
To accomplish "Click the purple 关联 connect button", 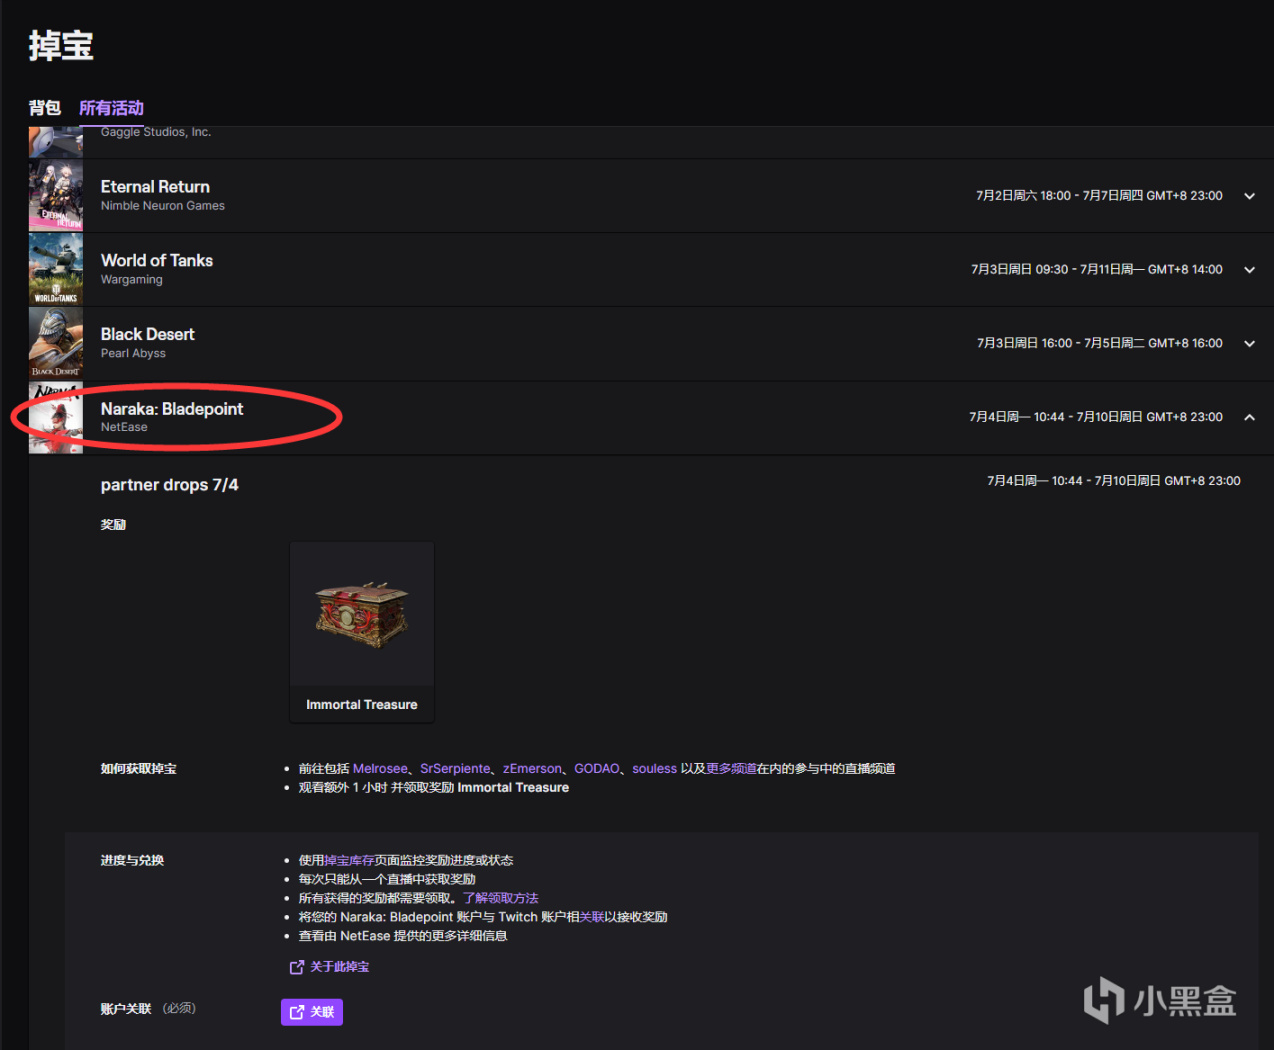I will (312, 1012).
